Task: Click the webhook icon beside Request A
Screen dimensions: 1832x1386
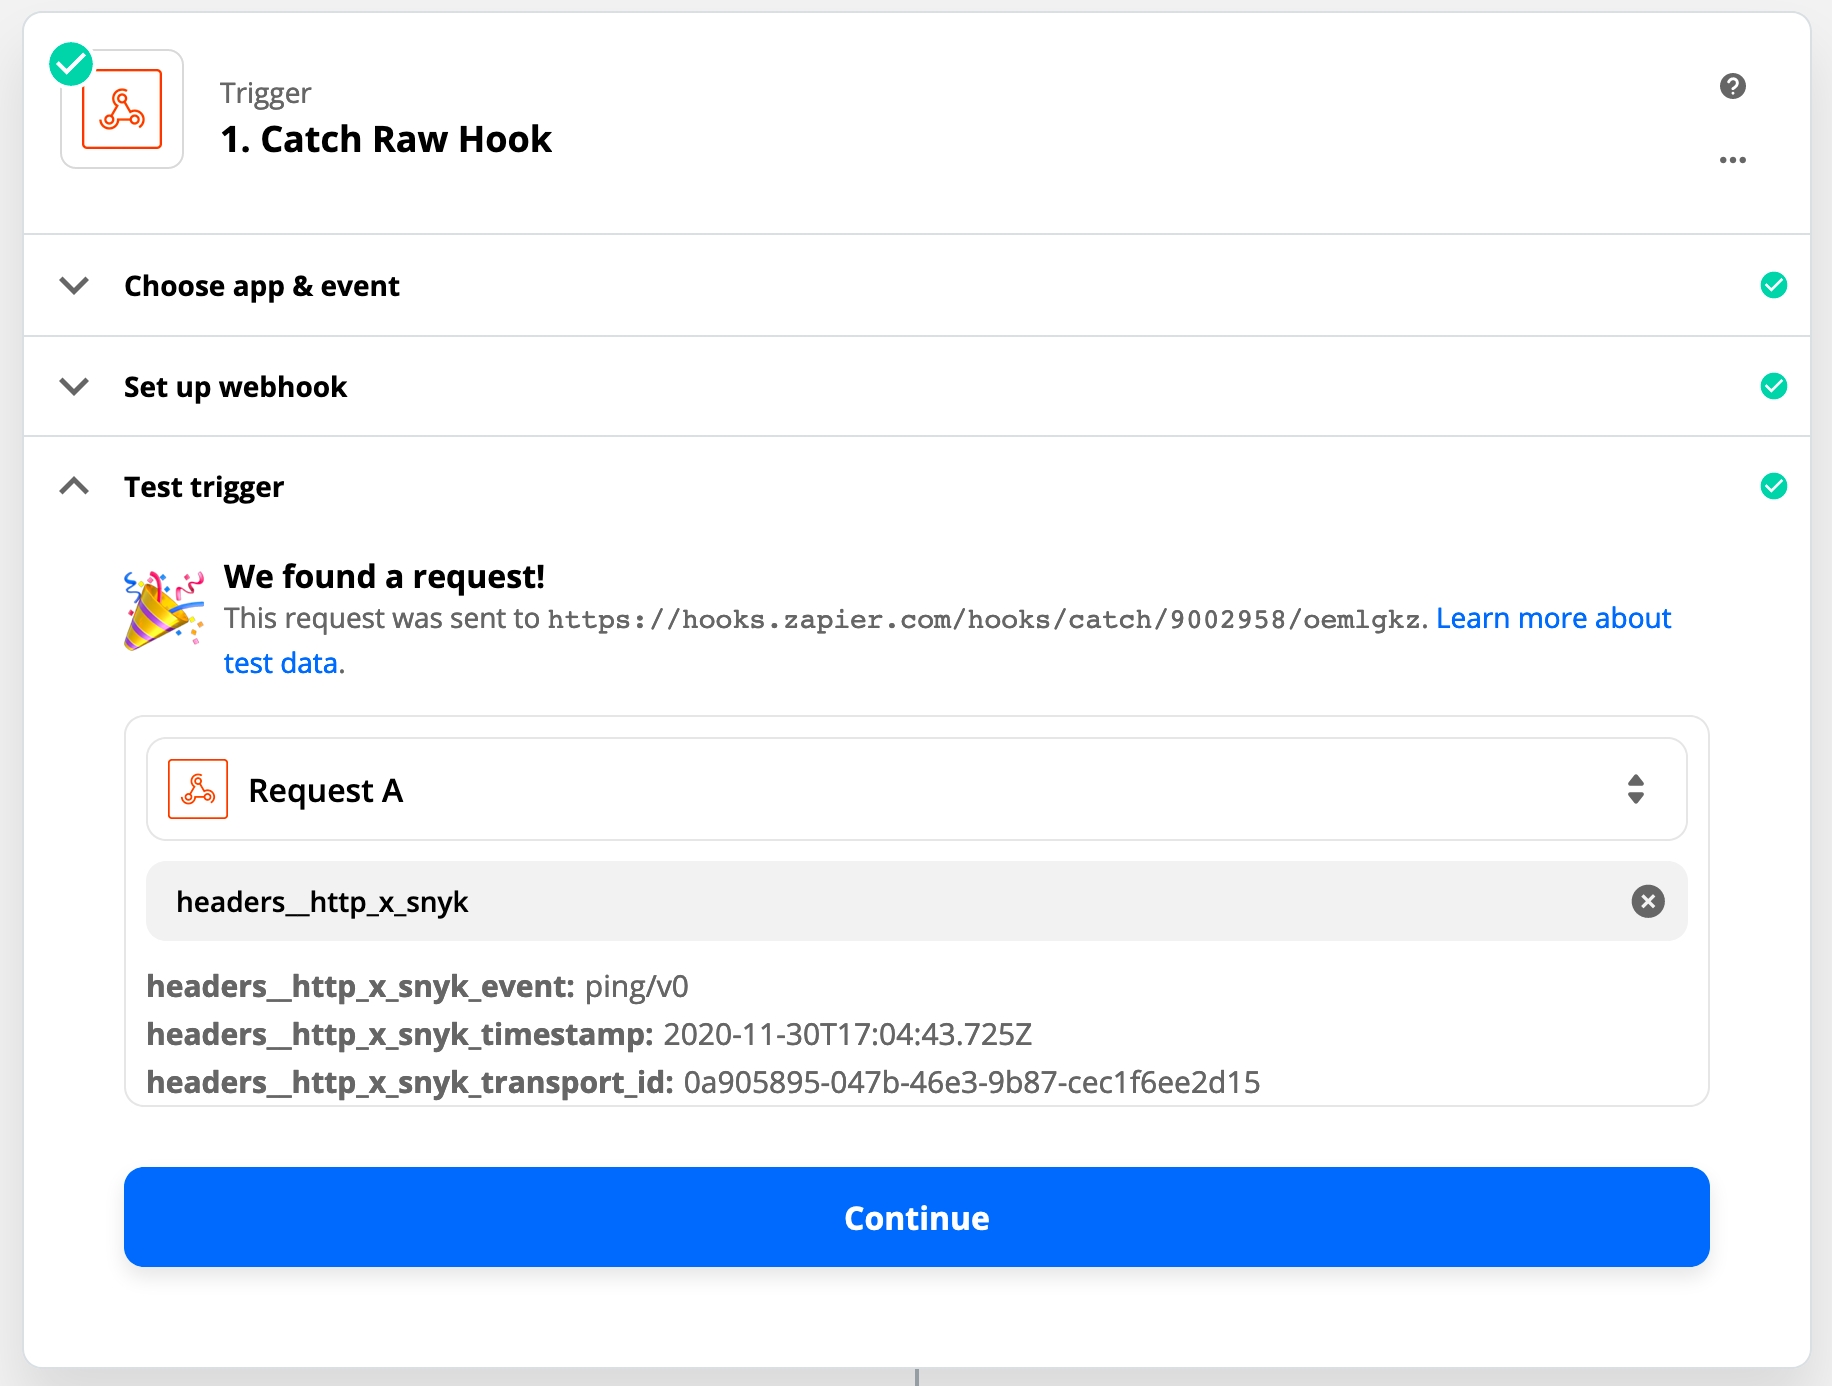Action: point(198,789)
